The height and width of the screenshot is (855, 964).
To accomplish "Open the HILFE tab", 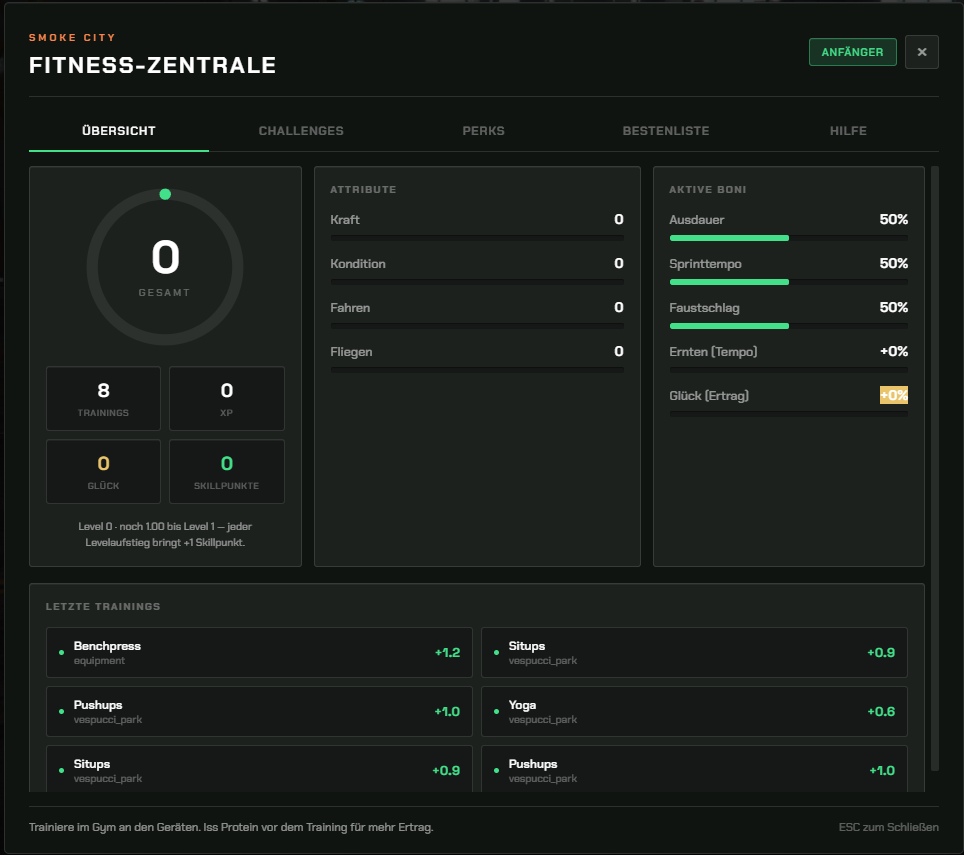I will click(x=848, y=131).
